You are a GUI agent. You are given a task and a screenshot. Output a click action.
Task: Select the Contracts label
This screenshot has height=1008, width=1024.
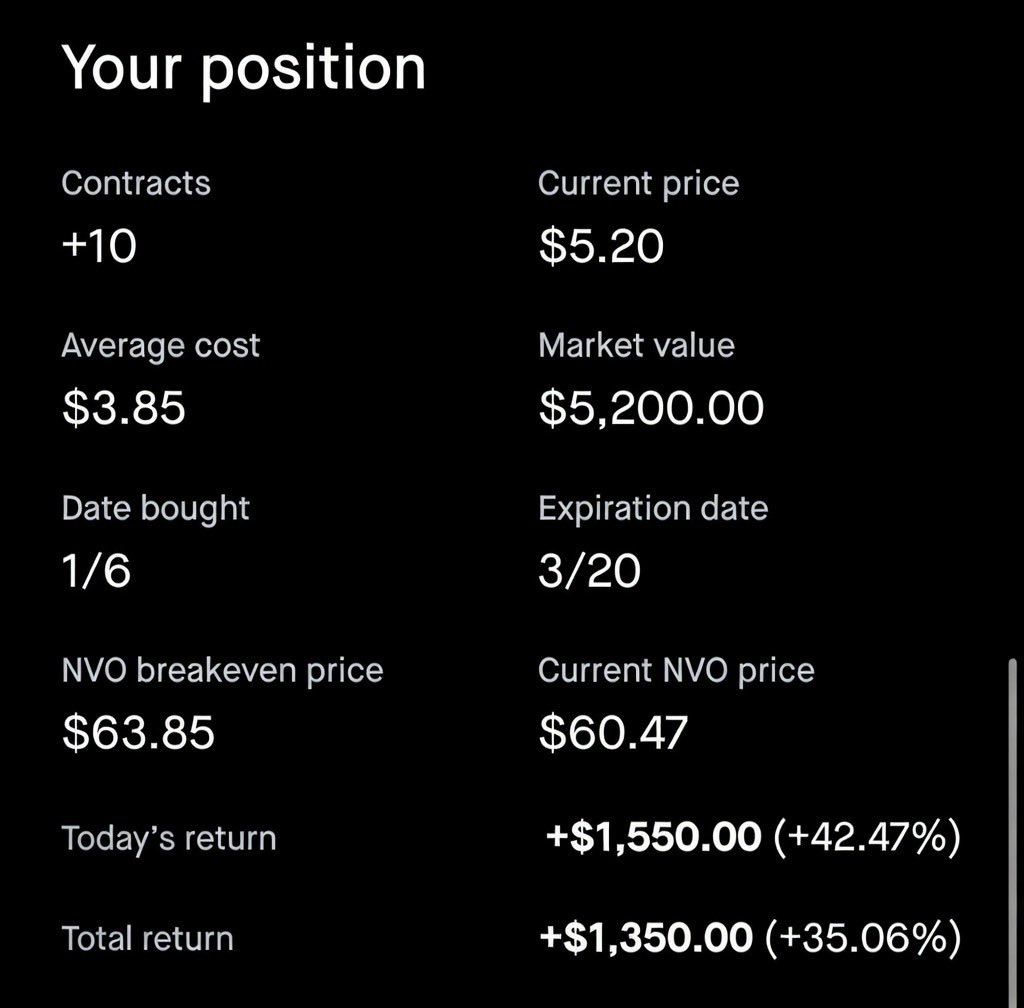tap(136, 183)
